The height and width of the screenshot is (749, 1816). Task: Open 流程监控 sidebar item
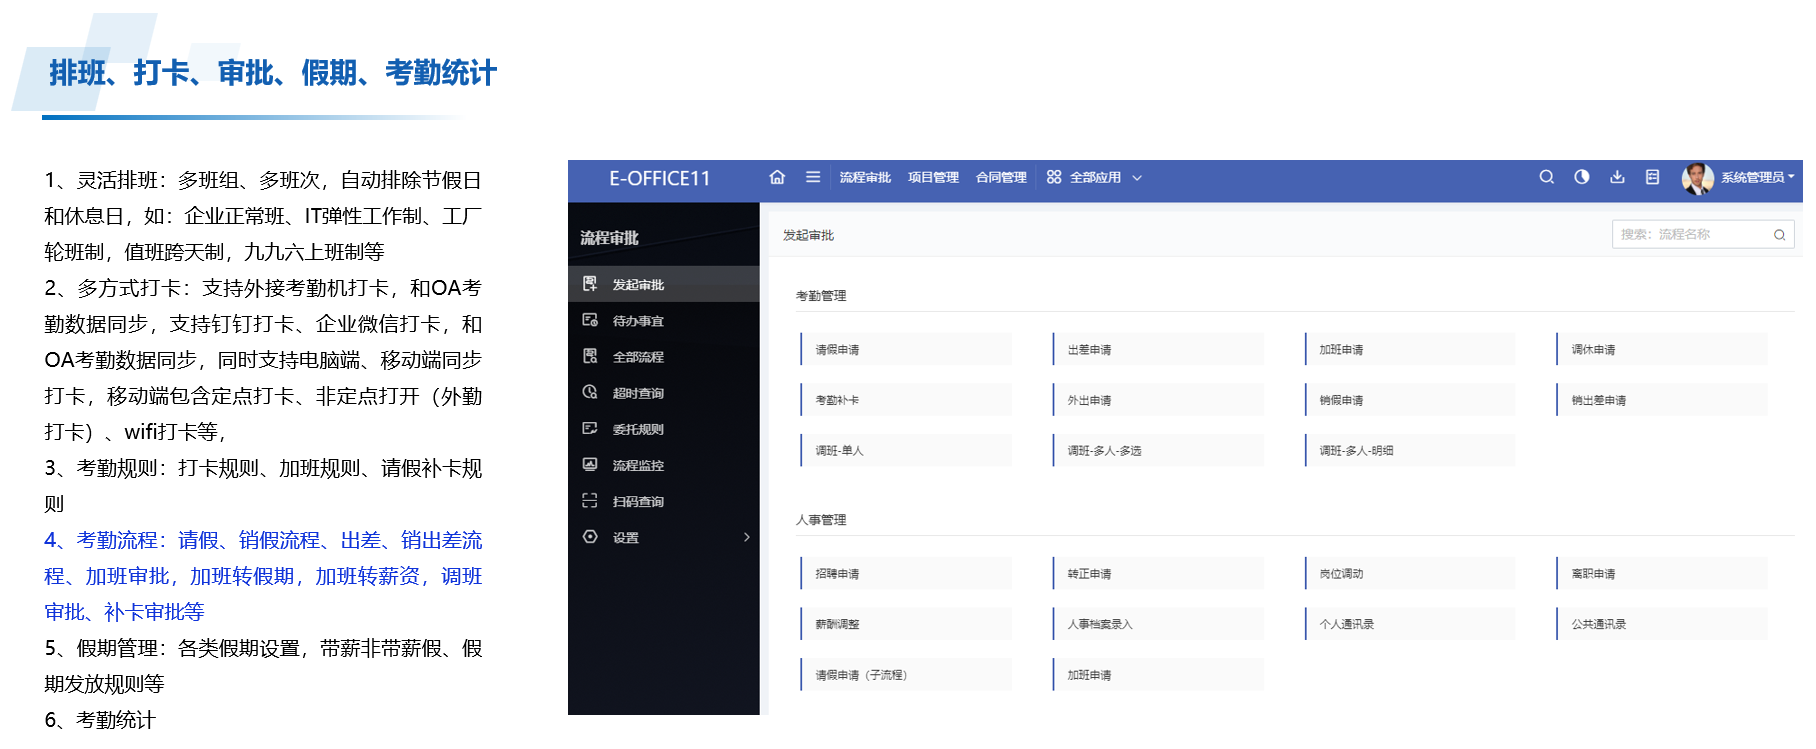coord(664,464)
